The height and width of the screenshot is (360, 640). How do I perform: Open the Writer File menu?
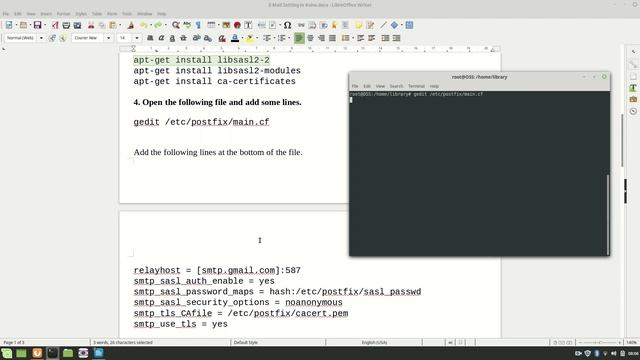(x=6, y=14)
